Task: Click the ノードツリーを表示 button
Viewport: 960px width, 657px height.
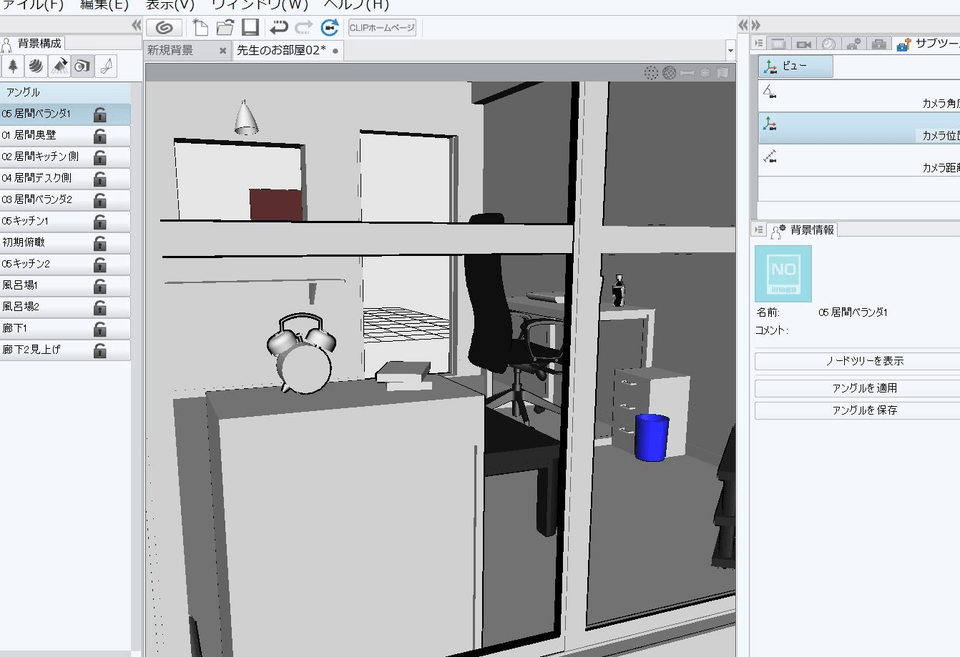Action: (856, 361)
